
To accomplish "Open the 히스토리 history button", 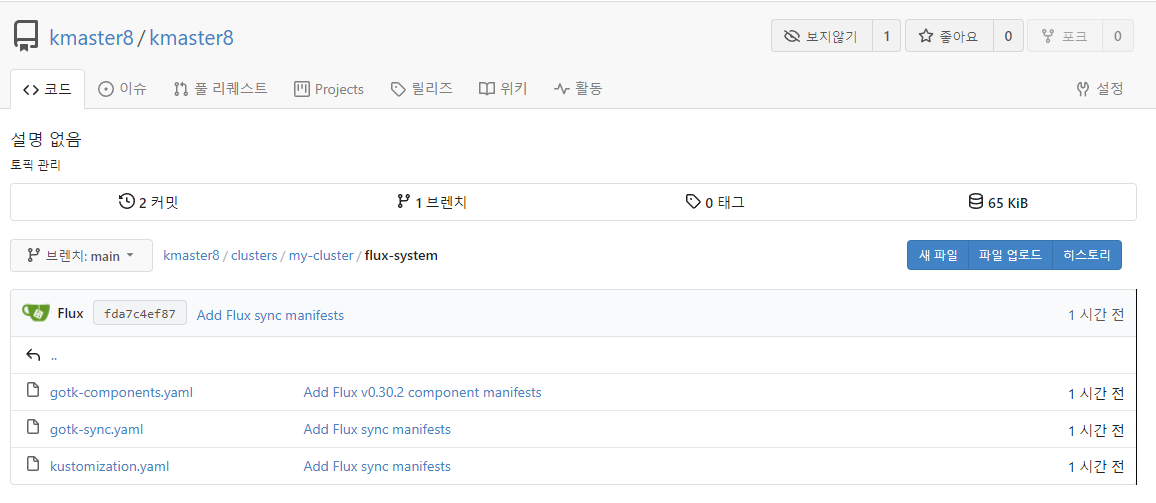I will [x=1087, y=255].
